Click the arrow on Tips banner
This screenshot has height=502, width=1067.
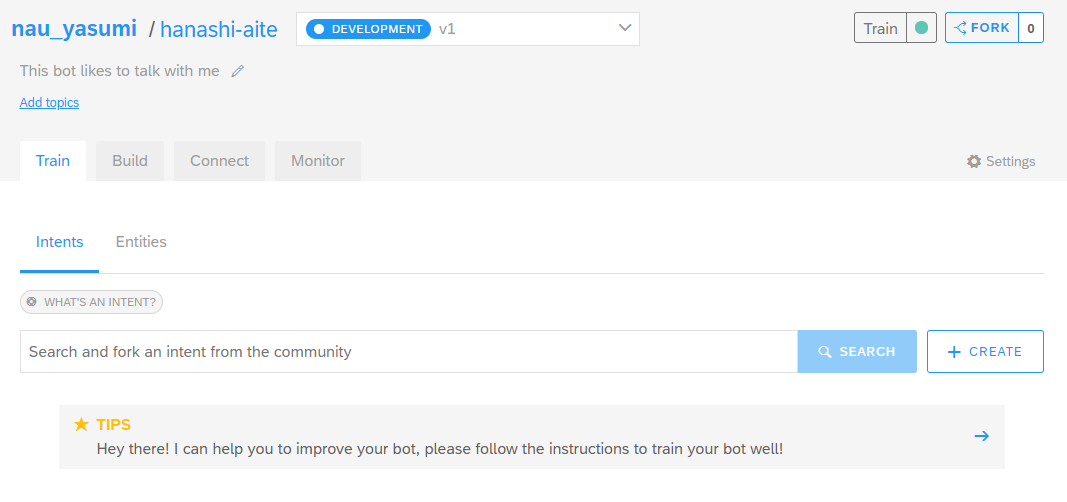pos(981,436)
